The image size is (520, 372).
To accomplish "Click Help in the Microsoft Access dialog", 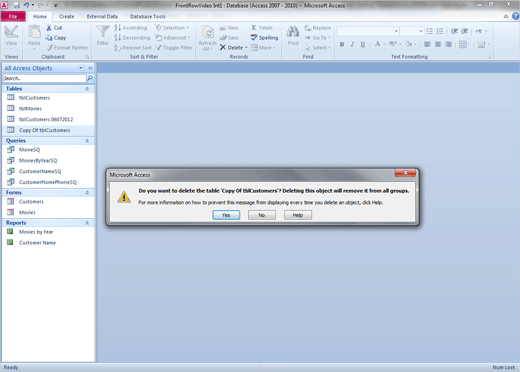I will 298,215.
